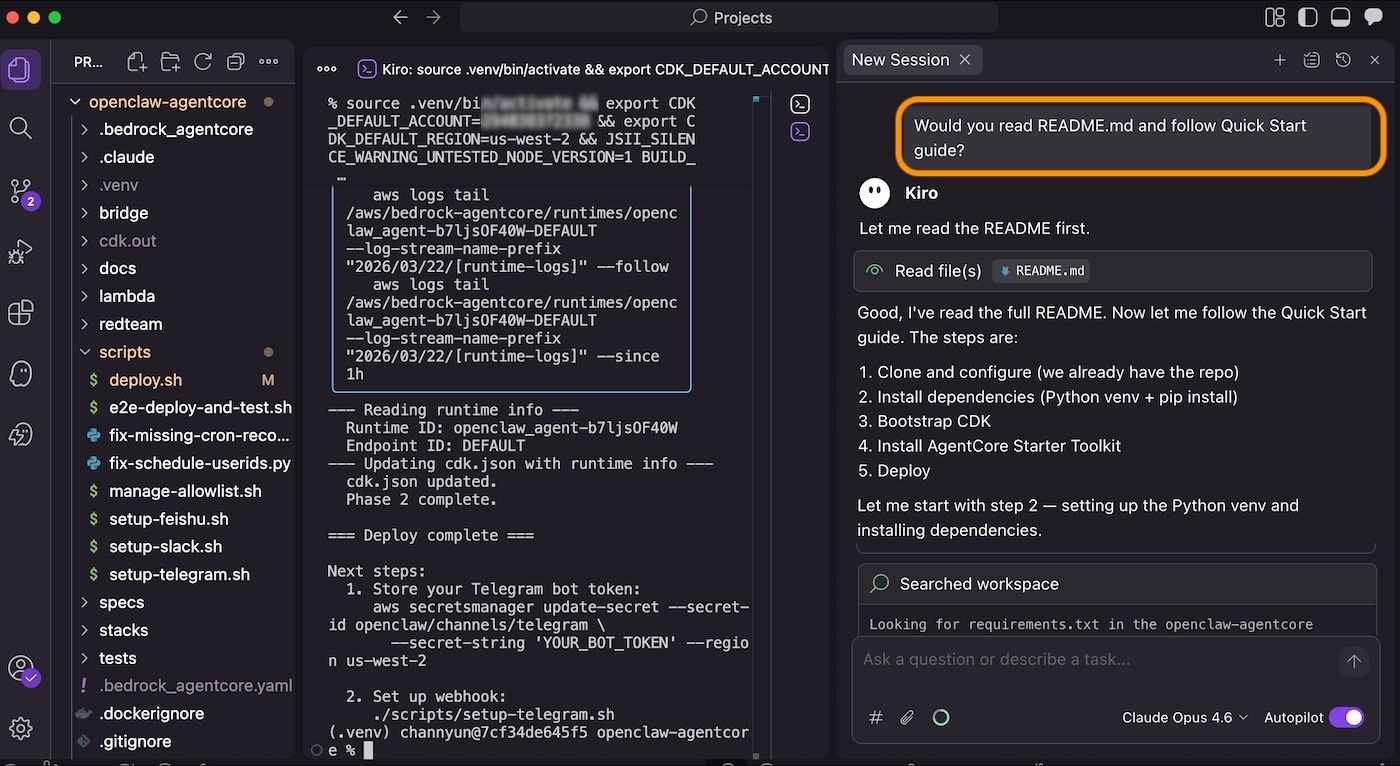
Task: Open the Projects command search bar
Action: 729,17
